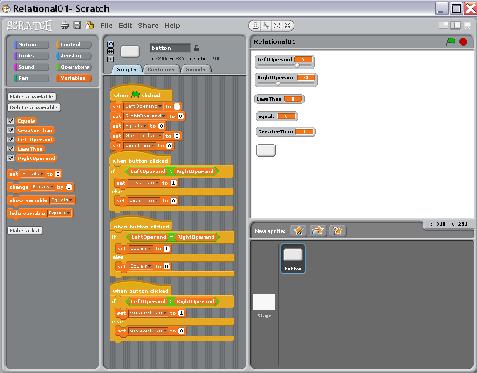Screen dimensions: 477x373
Task: Open variable dropdown in show variable block
Action: (x=62, y=200)
